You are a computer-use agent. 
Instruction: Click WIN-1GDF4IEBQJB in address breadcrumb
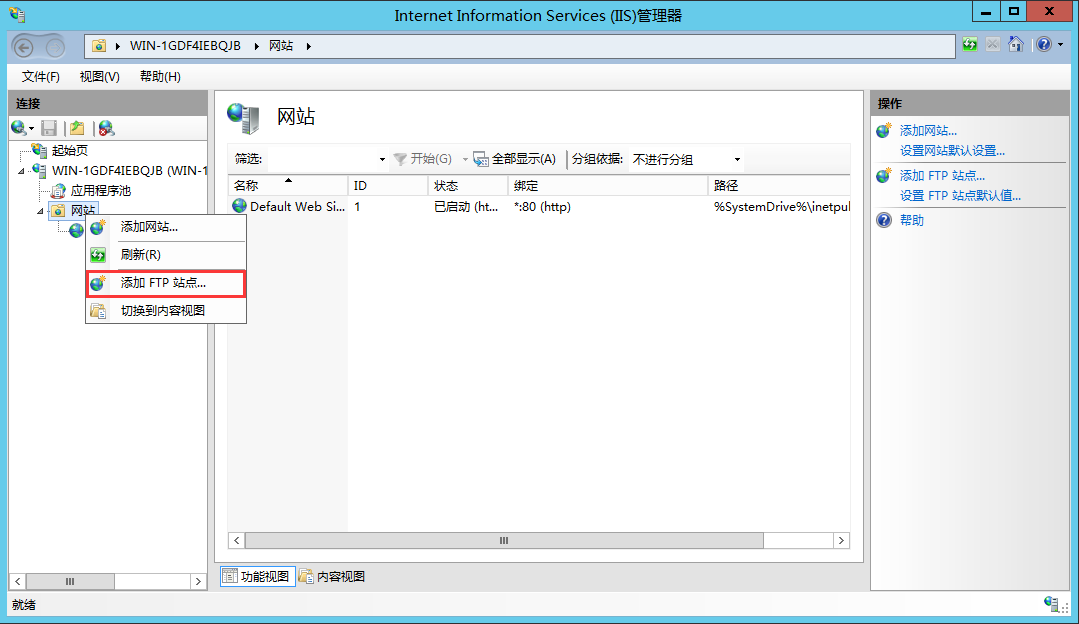(x=185, y=46)
